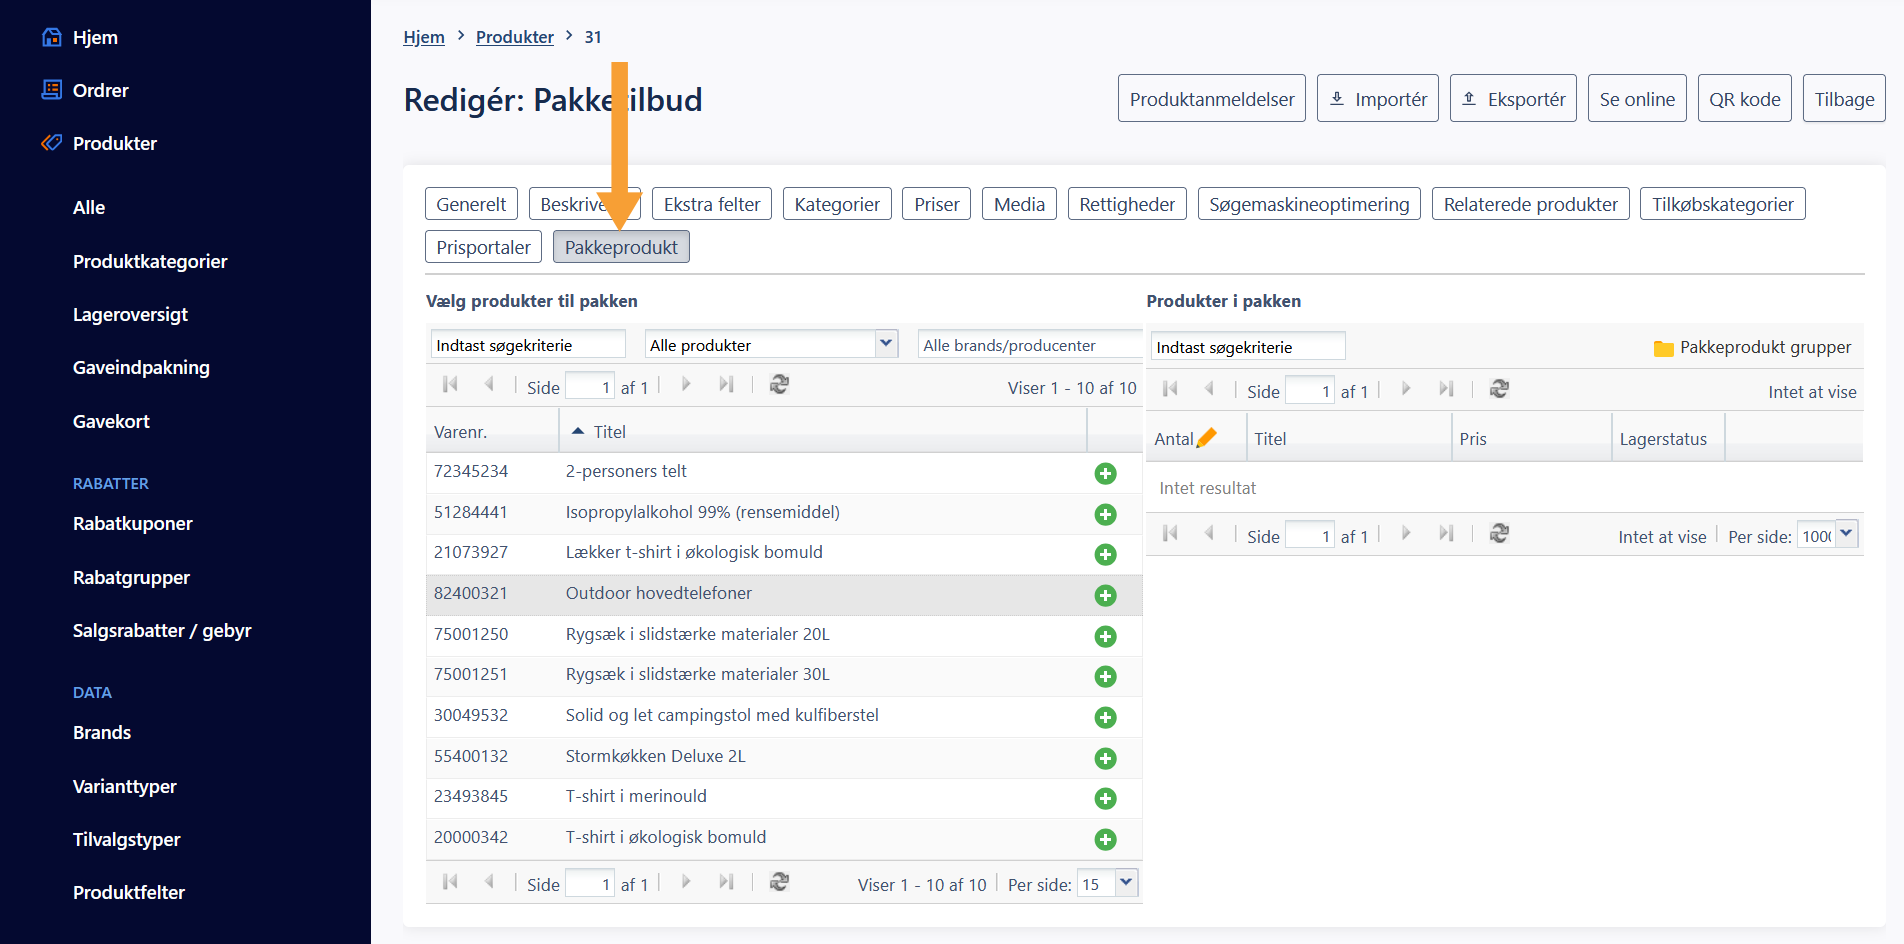This screenshot has height=944, width=1904.
Task: Add Stormkøkken Deluxe 2L using plus icon
Action: point(1105,758)
